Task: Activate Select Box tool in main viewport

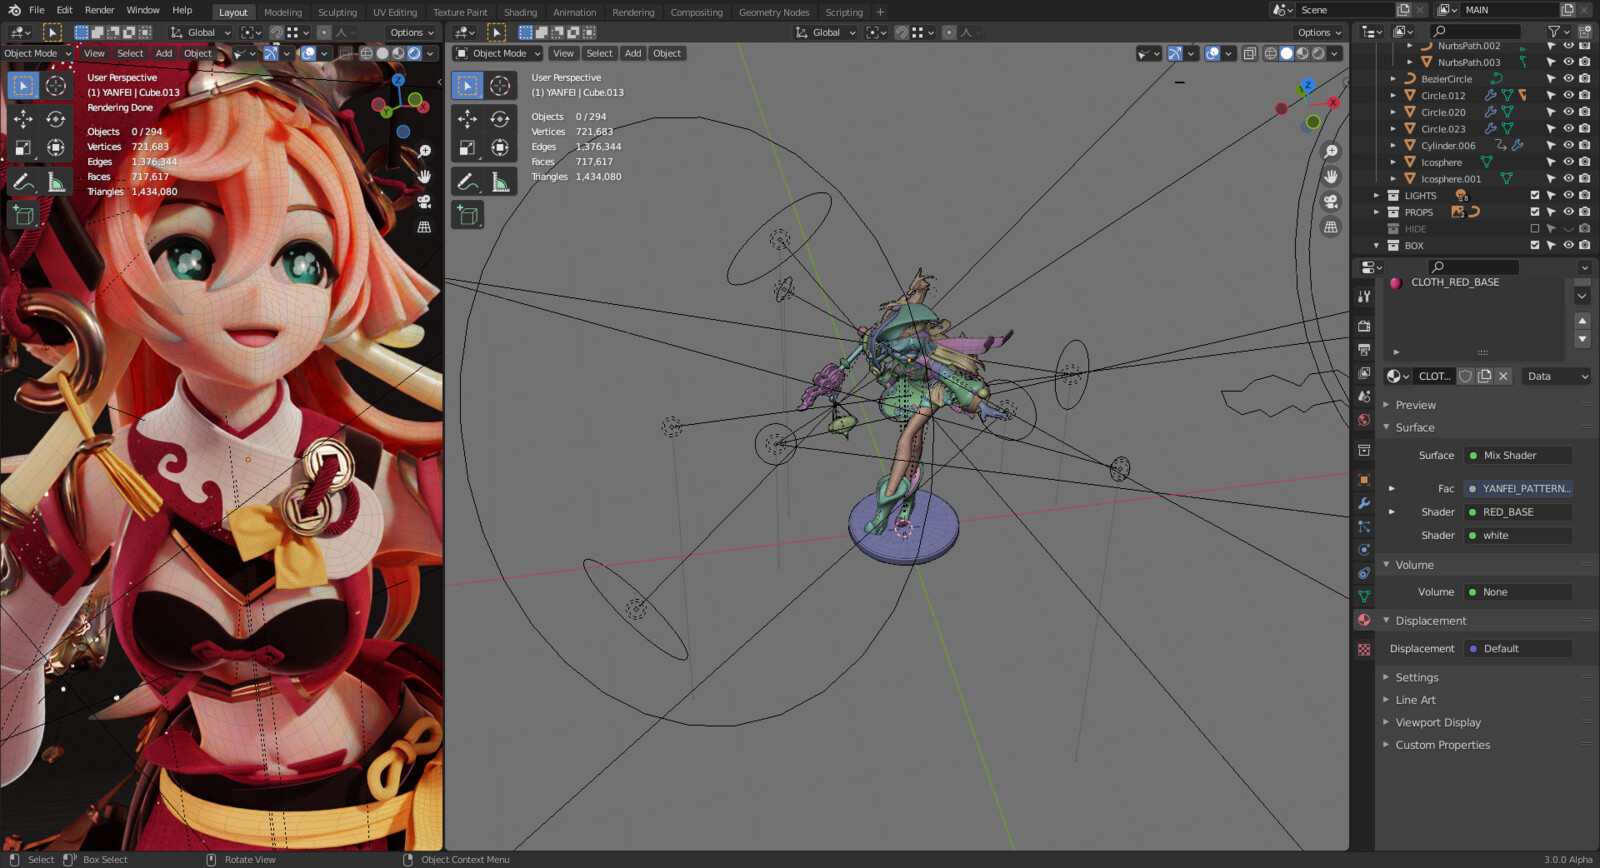Action: tap(467, 86)
